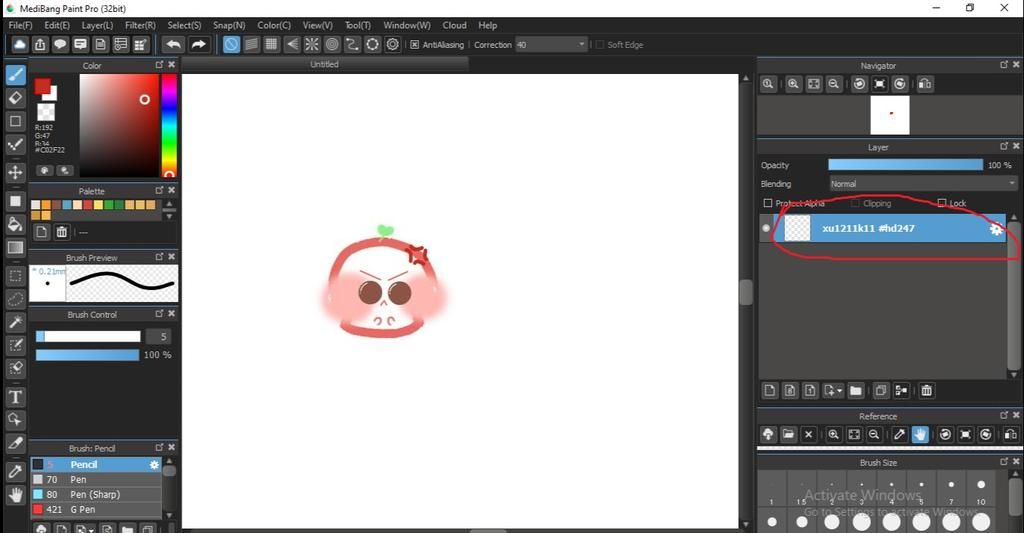Open the Help menu
Image resolution: width=1024 pixels, height=533 pixels.
click(x=488, y=25)
